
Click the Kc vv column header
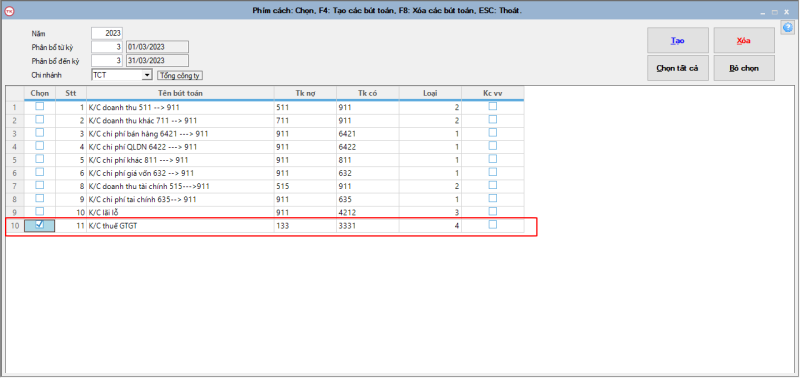[493, 93]
